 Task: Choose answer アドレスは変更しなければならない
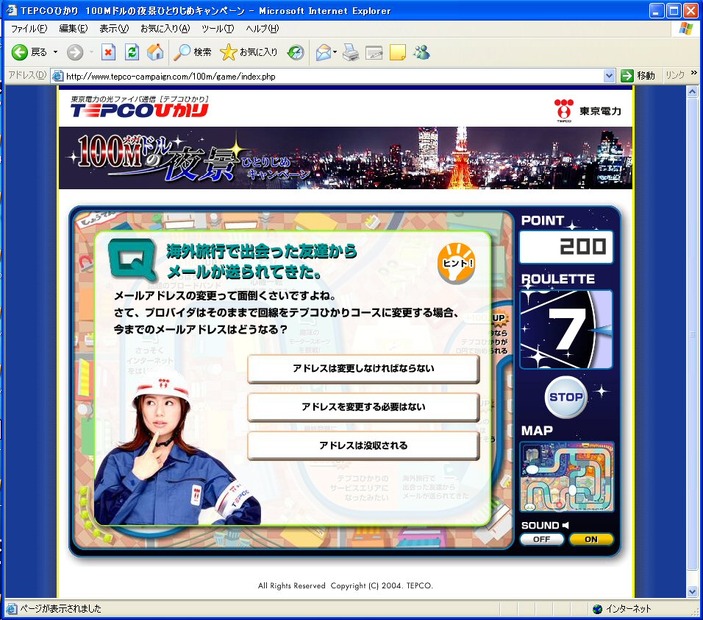[x=363, y=369]
